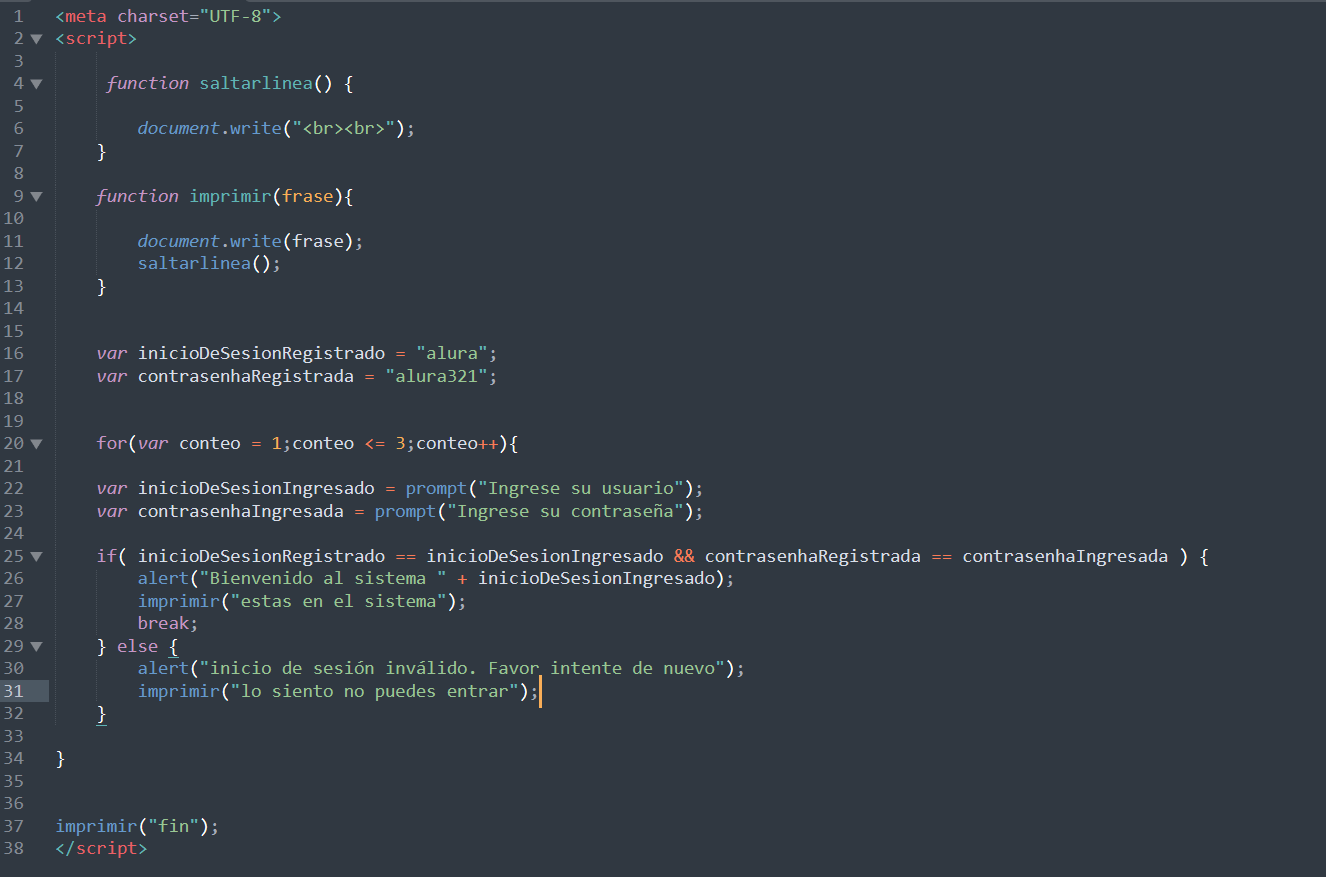The image size is (1326, 877).
Task: Click the "<br><br>" string literal
Action: [x=344, y=128]
